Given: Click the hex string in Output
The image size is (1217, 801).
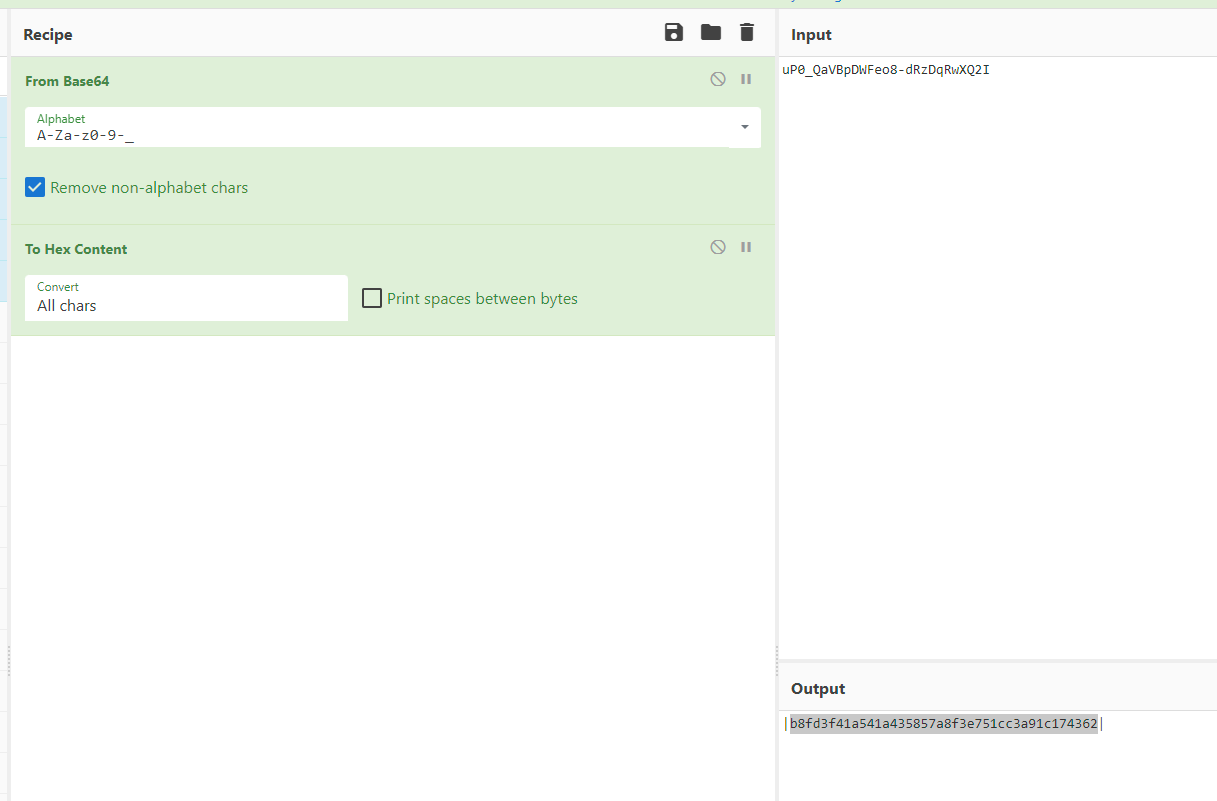Looking at the screenshot, I should coord(943,724).
